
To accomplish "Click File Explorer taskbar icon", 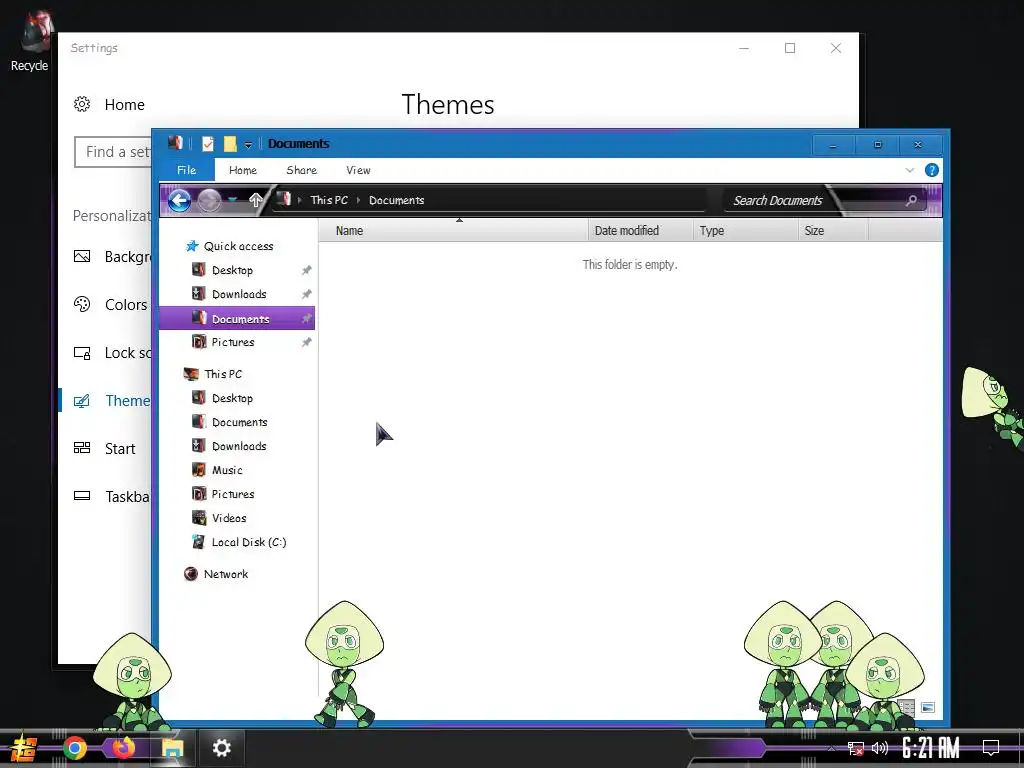I will pyautogui.click(x=172, y=748).
